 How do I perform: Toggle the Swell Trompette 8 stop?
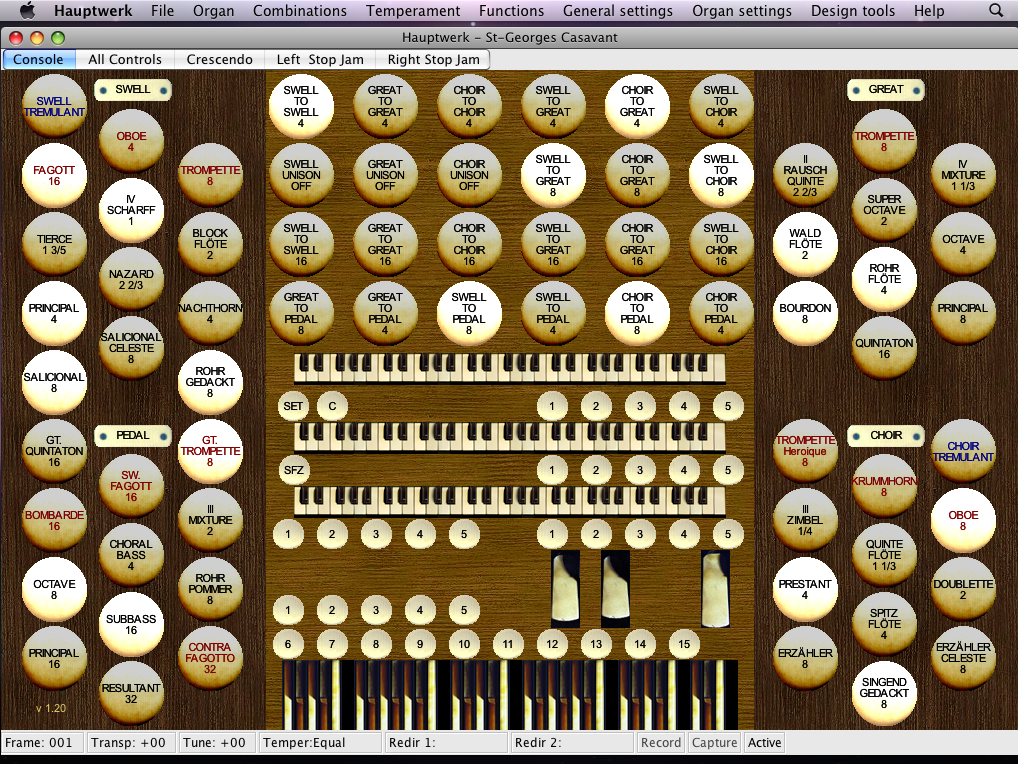click(210, 175)
